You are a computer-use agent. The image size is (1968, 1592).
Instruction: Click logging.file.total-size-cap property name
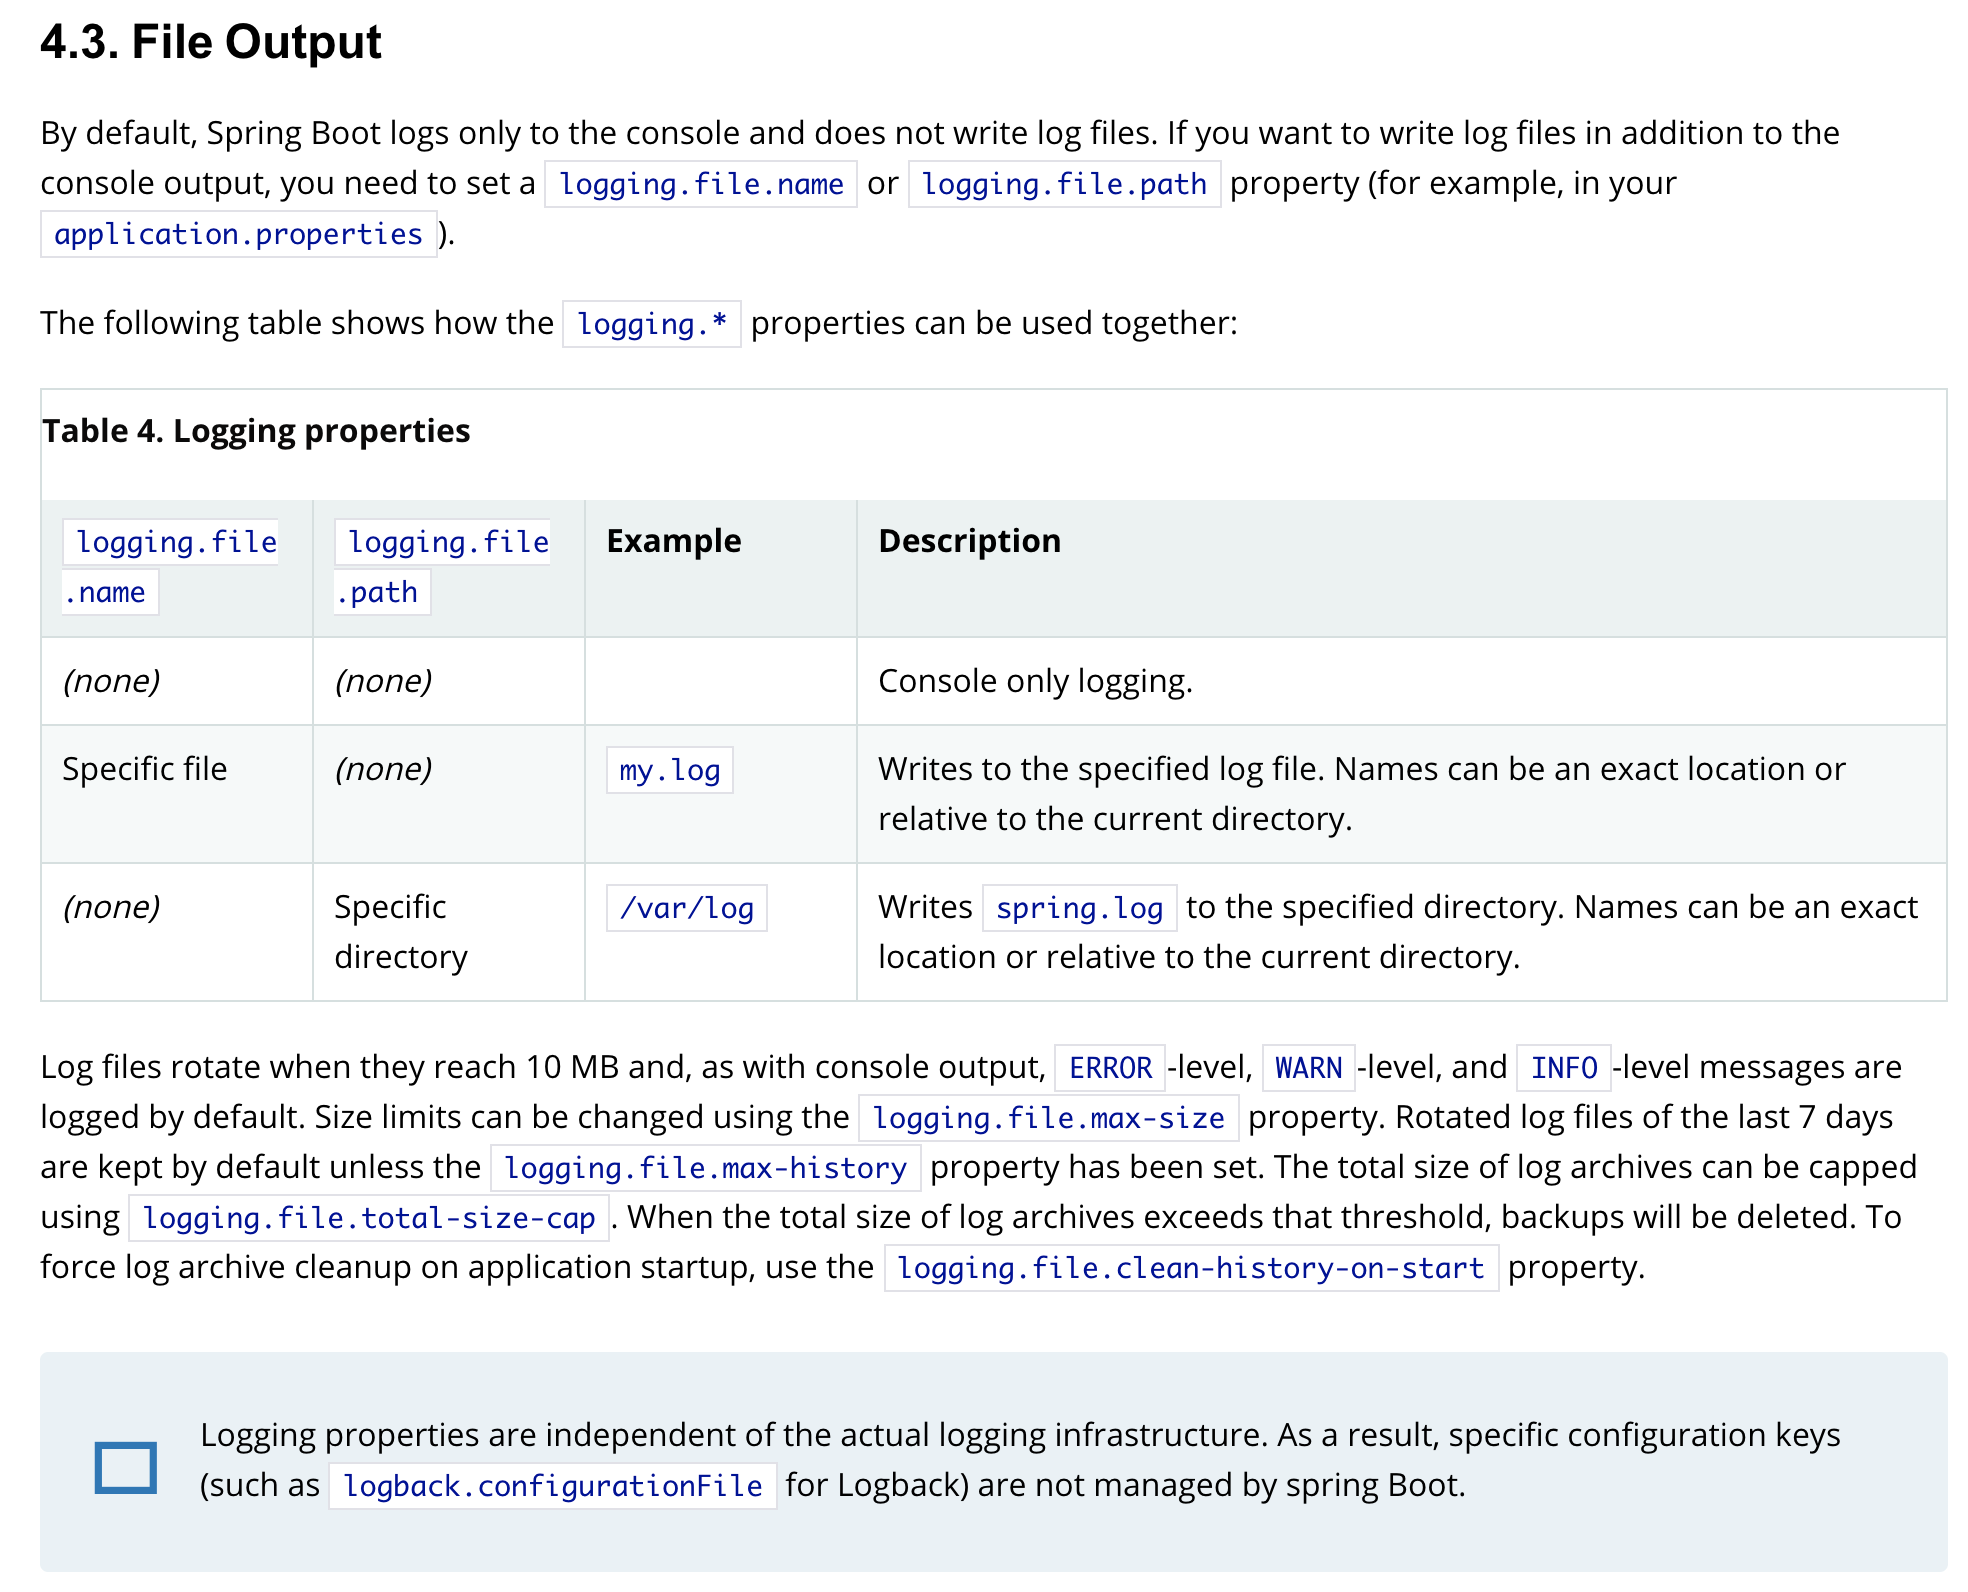368,1218
